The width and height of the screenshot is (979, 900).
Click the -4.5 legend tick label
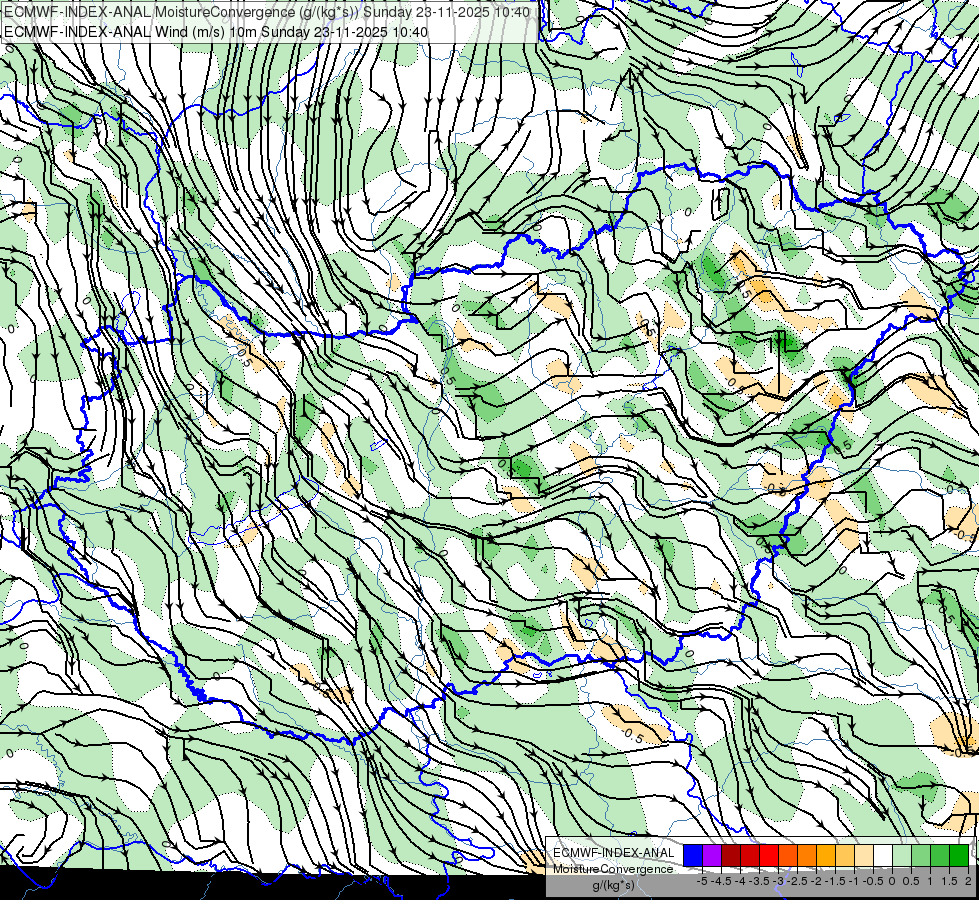click(721, 882)
